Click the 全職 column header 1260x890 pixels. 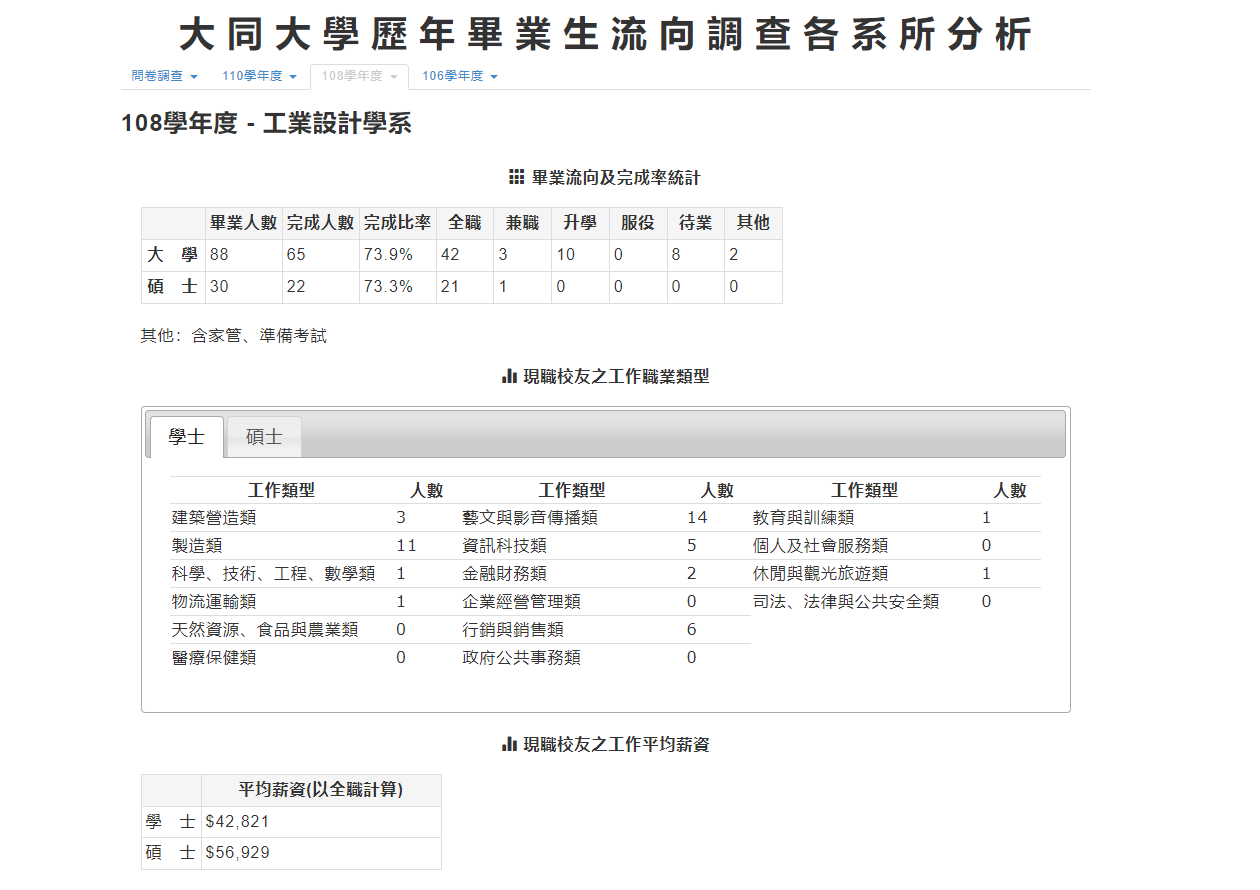tap(464, 223)
